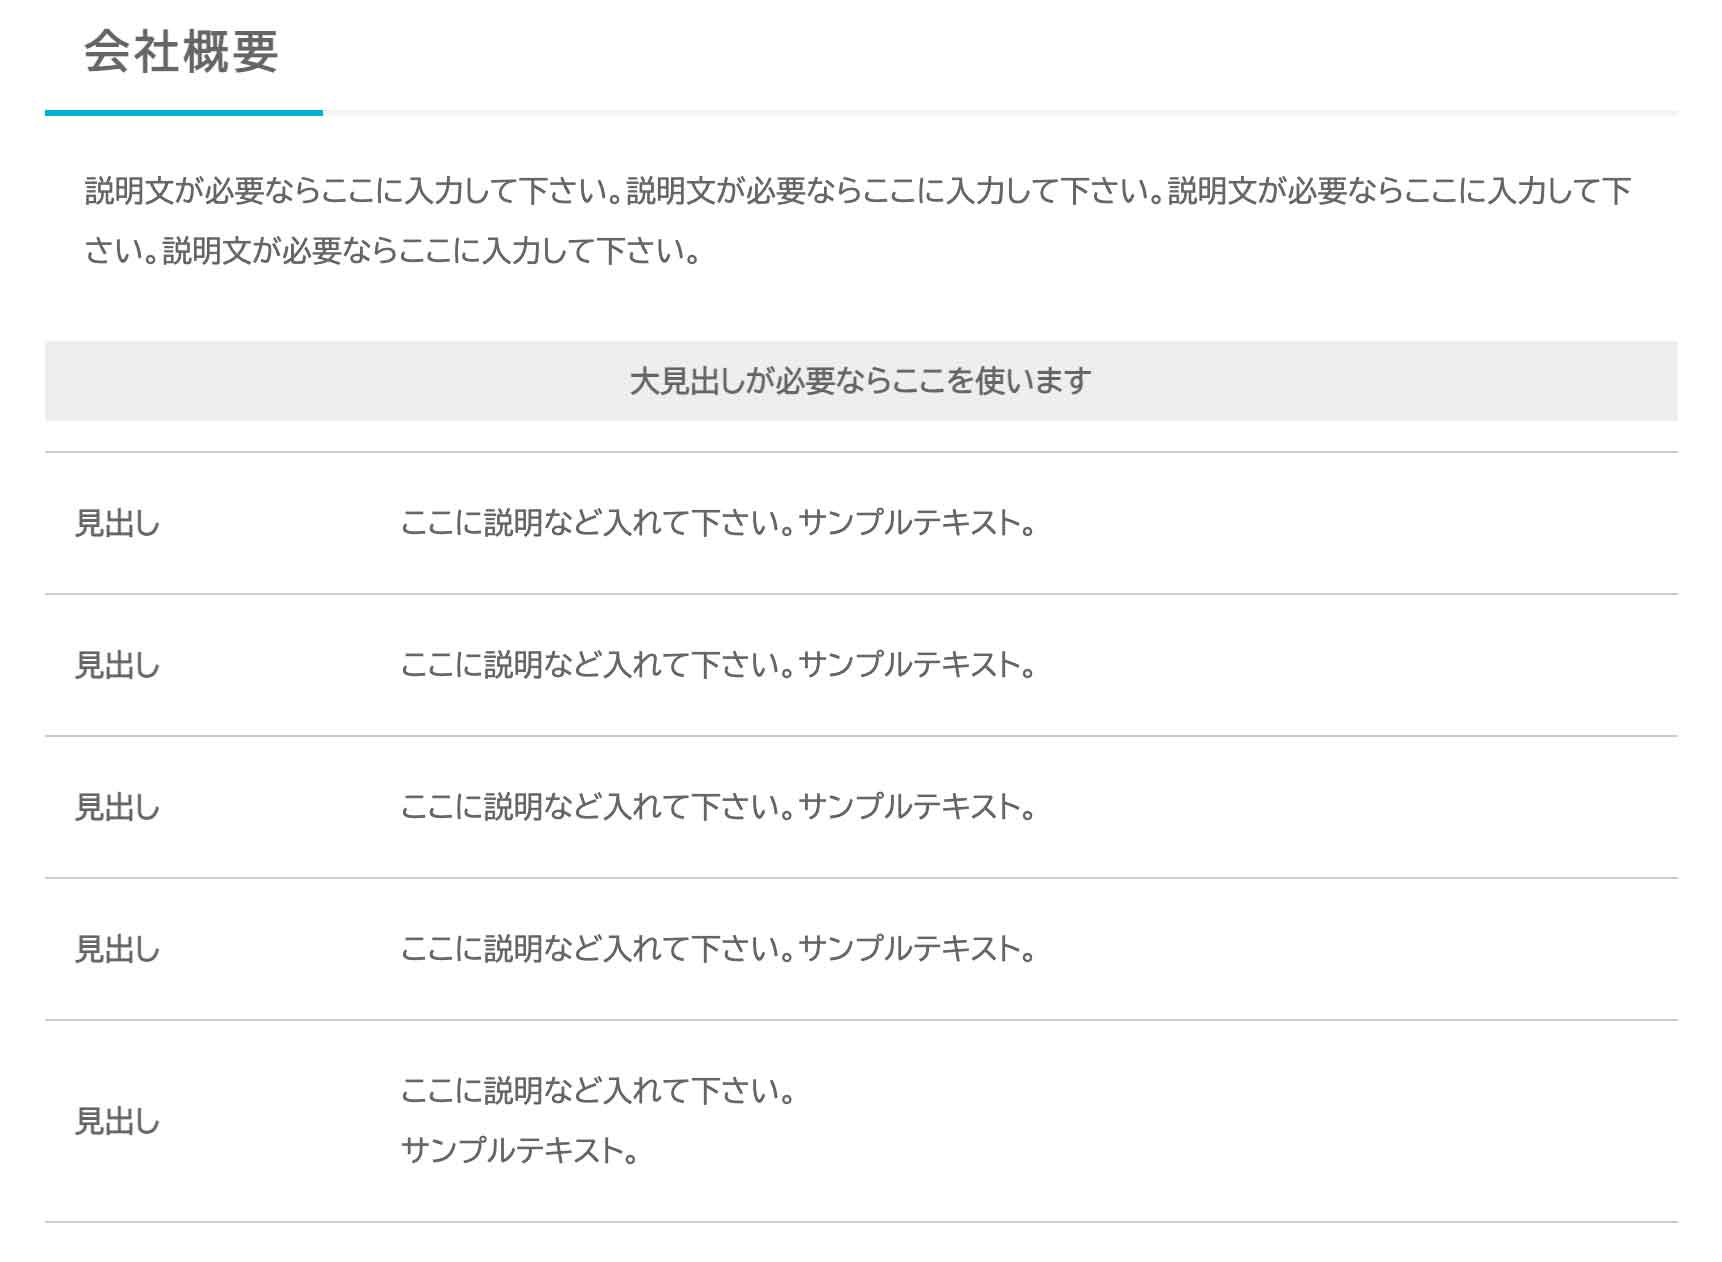Click the description text in the first table row
The width and height of the screenshot is (1722, 1262).
[x=717, y=523]
